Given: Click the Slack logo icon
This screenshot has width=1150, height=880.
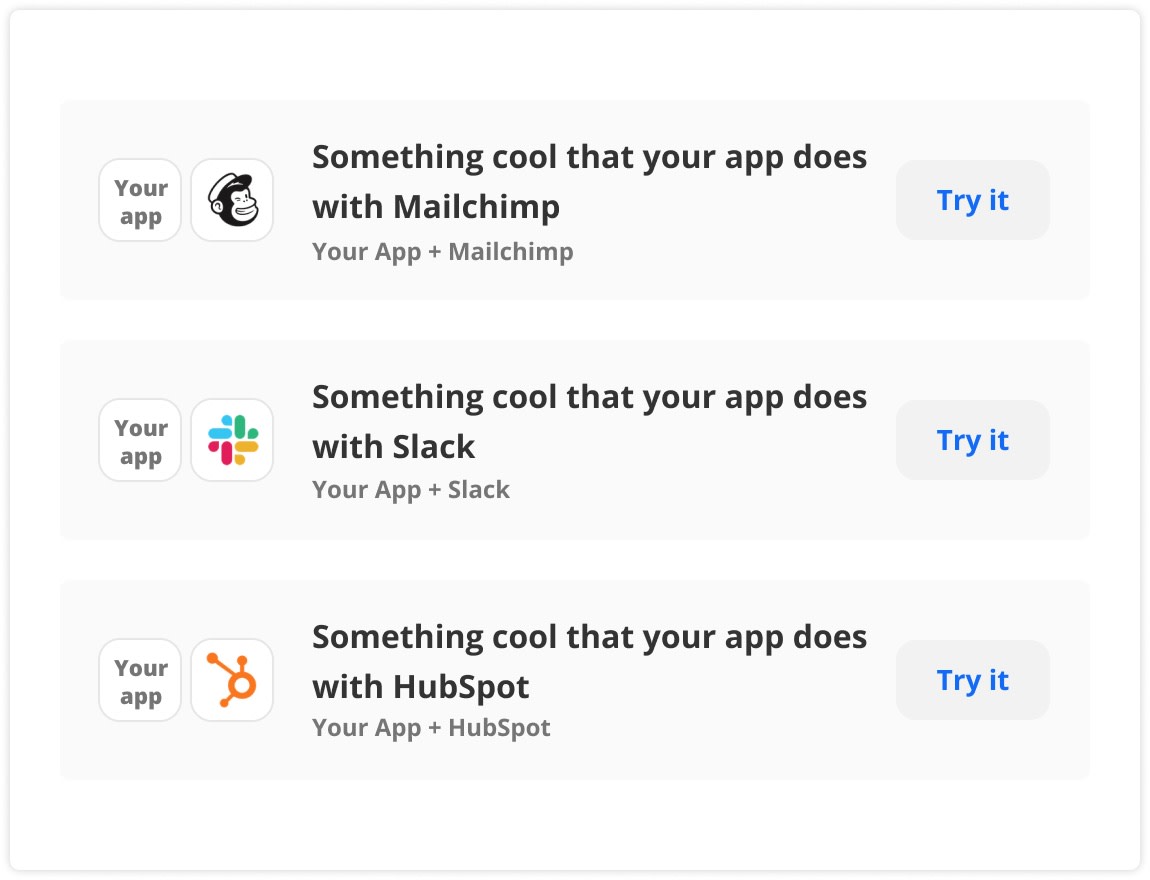Looking at the screenshot, I should 232,440.
